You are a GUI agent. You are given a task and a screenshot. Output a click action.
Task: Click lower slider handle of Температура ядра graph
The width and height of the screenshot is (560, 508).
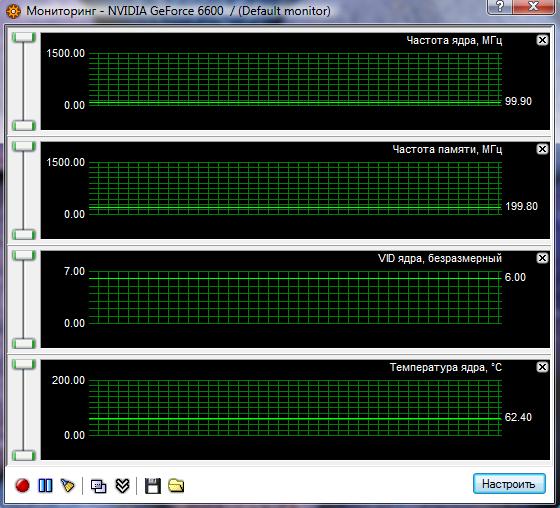24,455
